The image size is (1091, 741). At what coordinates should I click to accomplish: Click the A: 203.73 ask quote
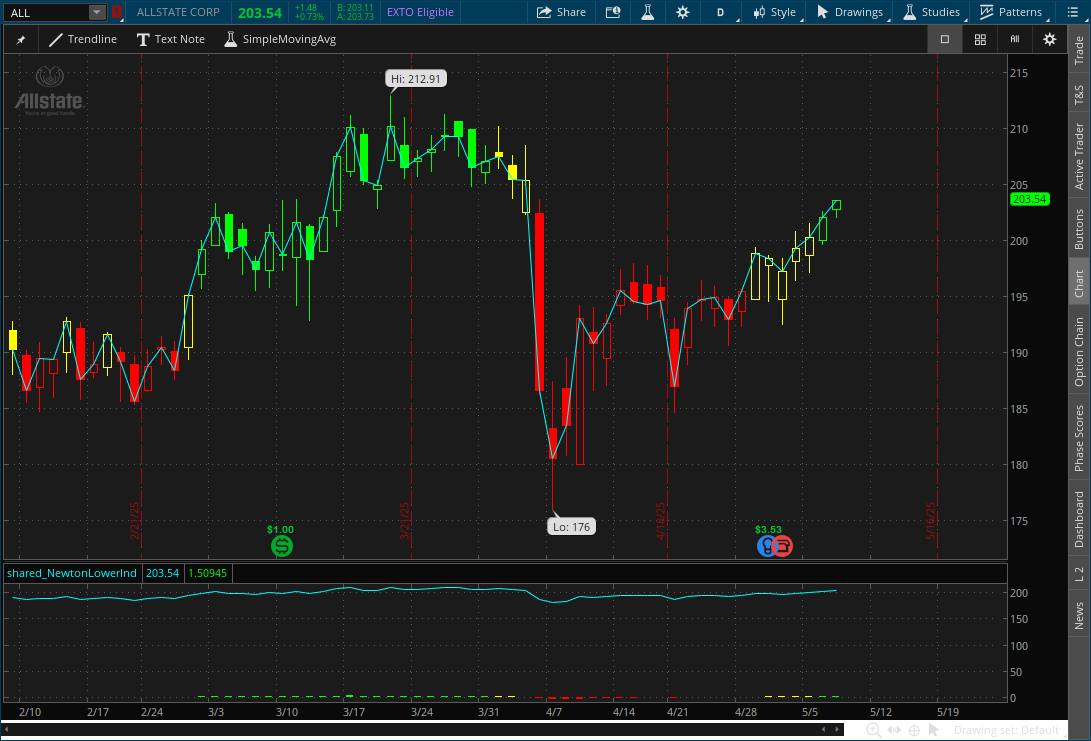pos(356,17)
